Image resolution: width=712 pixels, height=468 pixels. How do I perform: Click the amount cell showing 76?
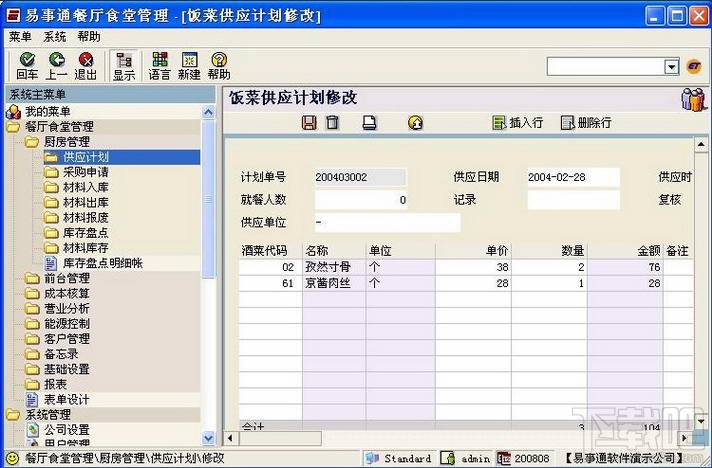(x=625, y=267)
